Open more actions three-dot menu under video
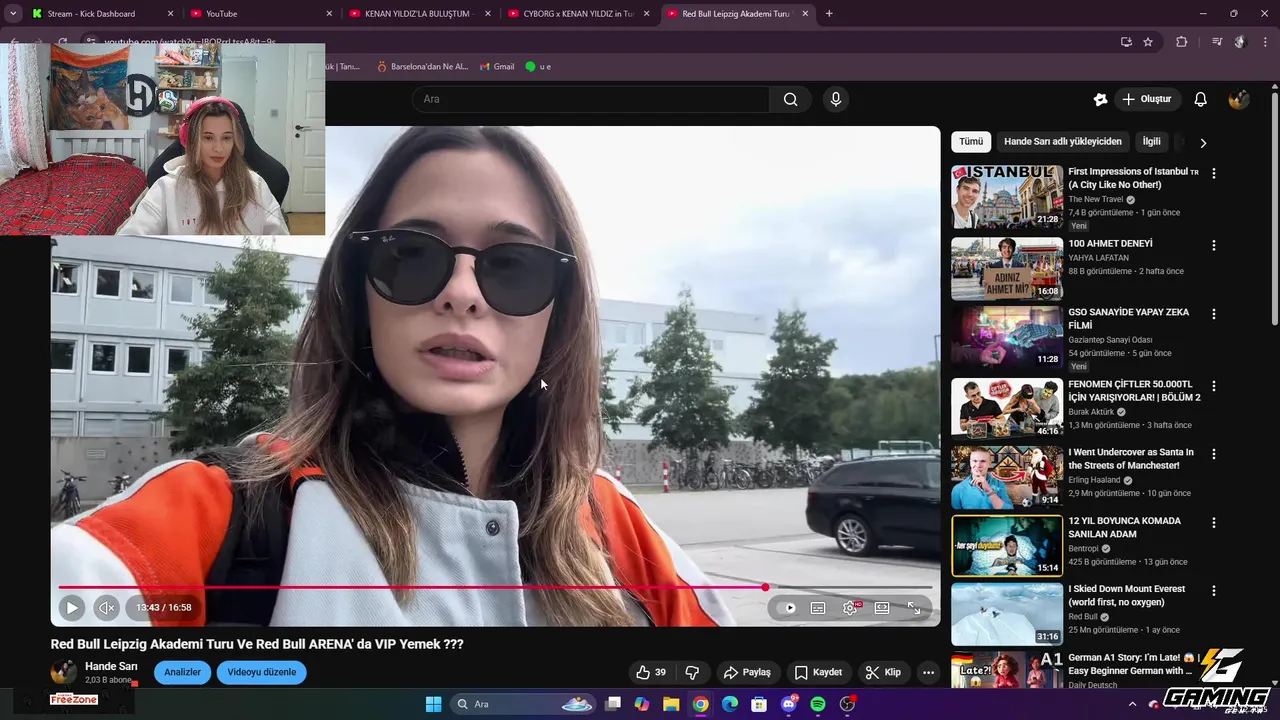The image size is (1280, 720). (x=928, y=672)
